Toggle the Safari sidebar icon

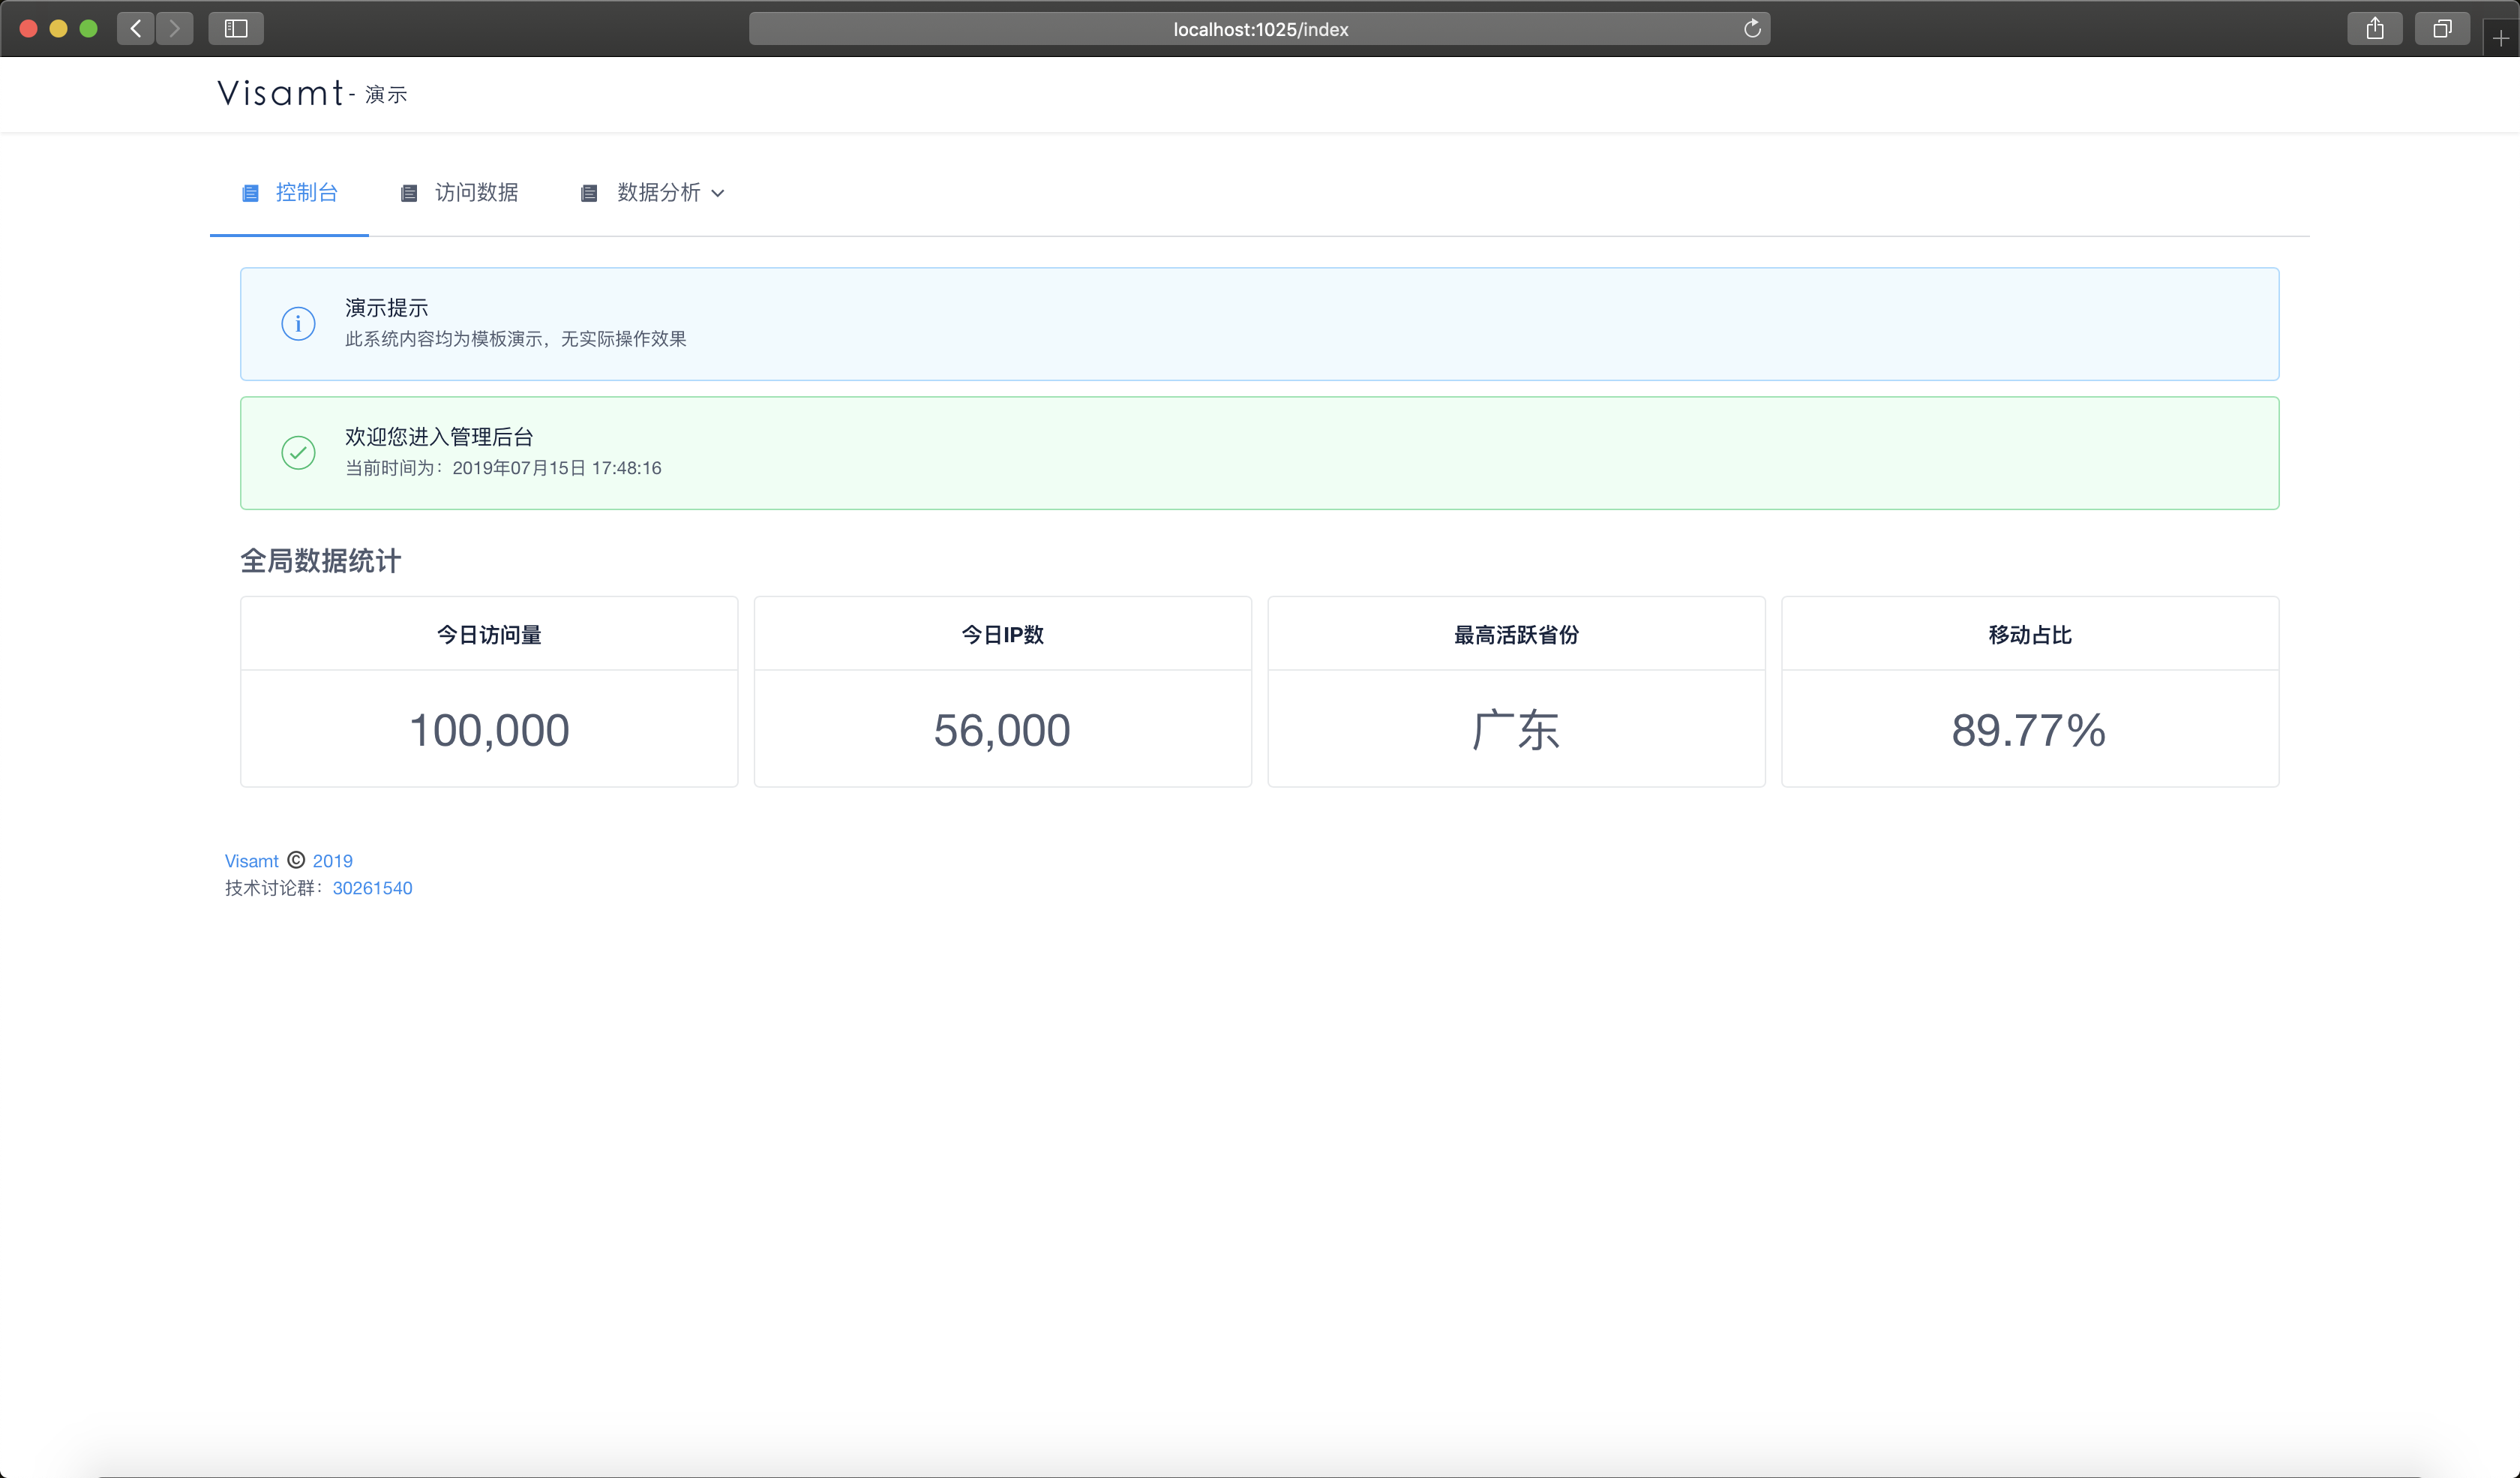tap(236, 28)
